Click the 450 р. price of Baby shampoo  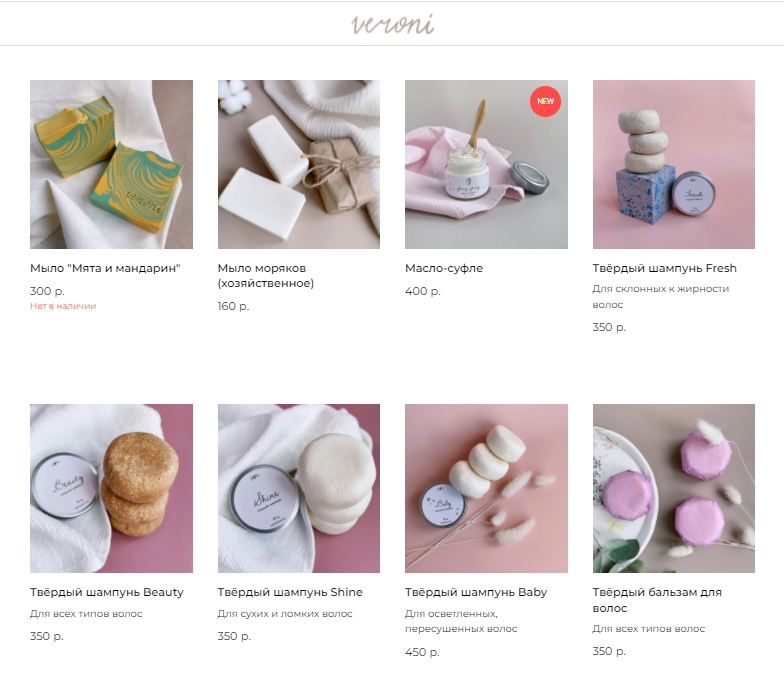tap(422, 652)
